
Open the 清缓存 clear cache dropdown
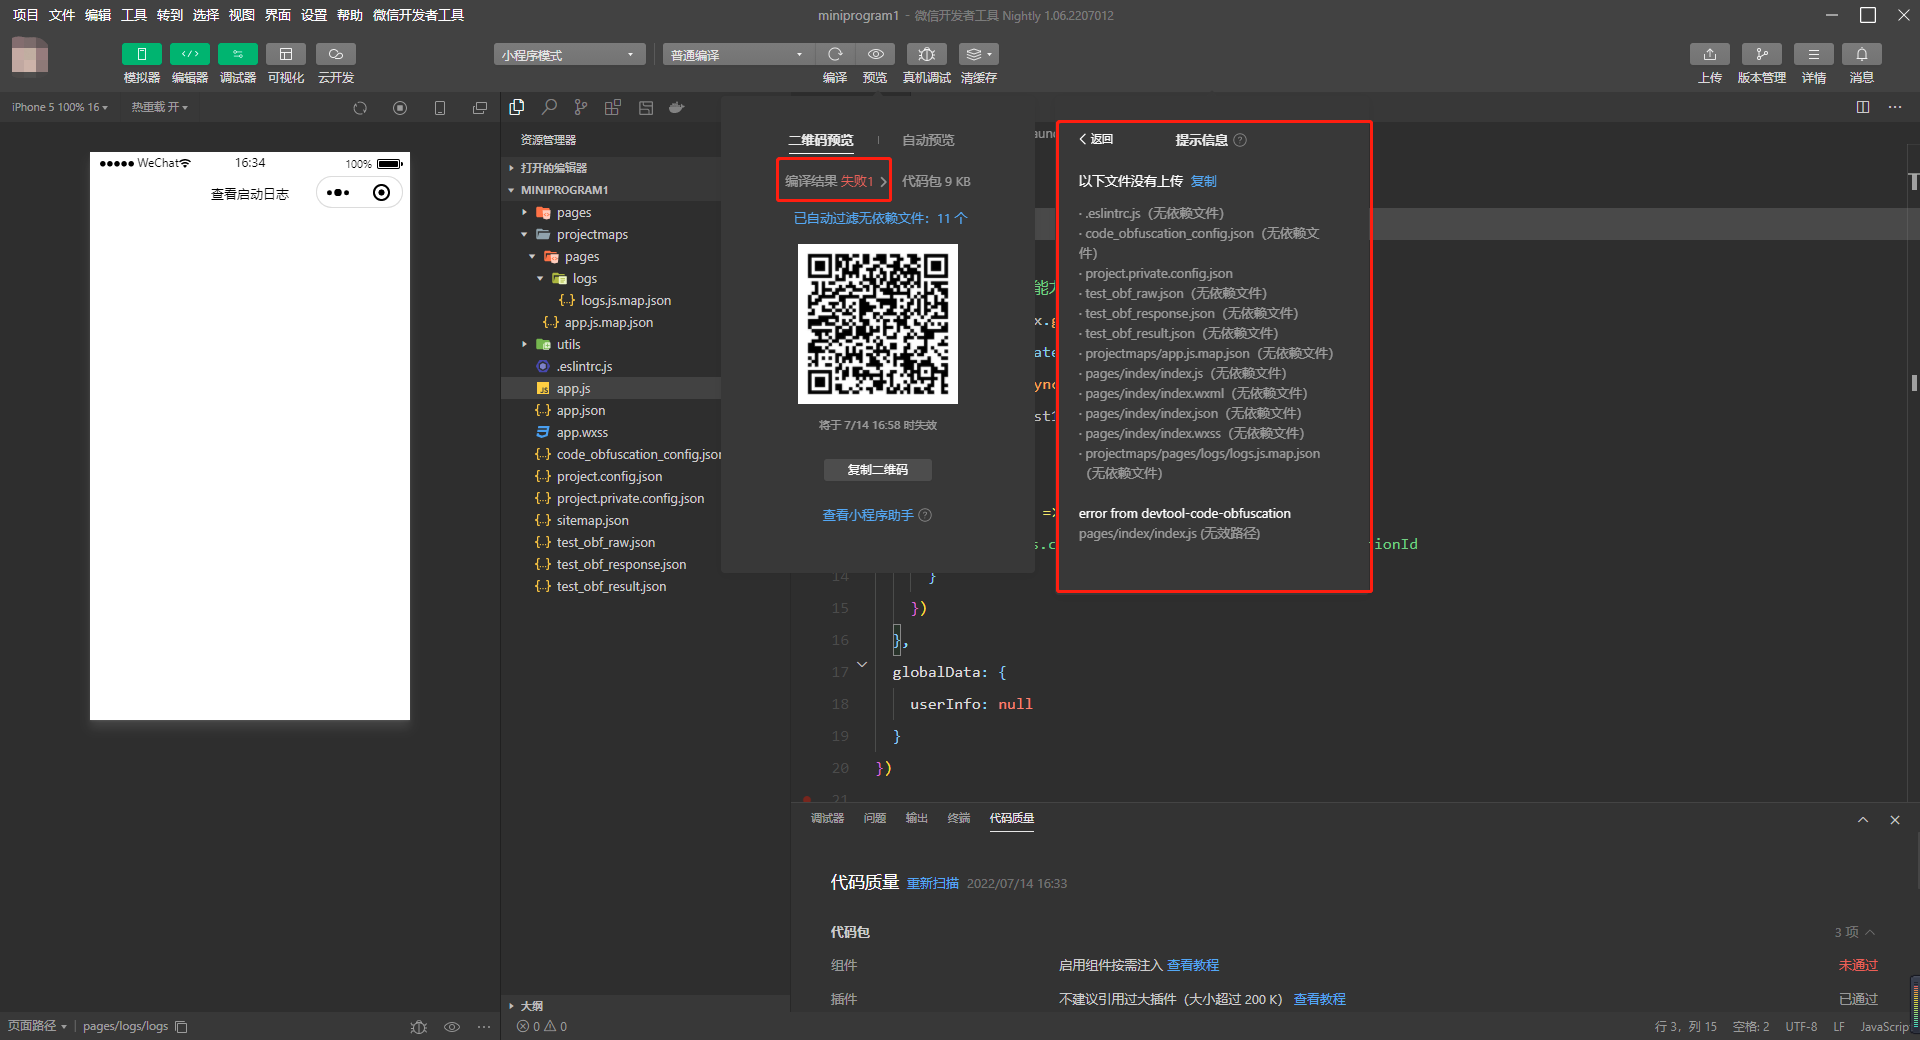978,54
